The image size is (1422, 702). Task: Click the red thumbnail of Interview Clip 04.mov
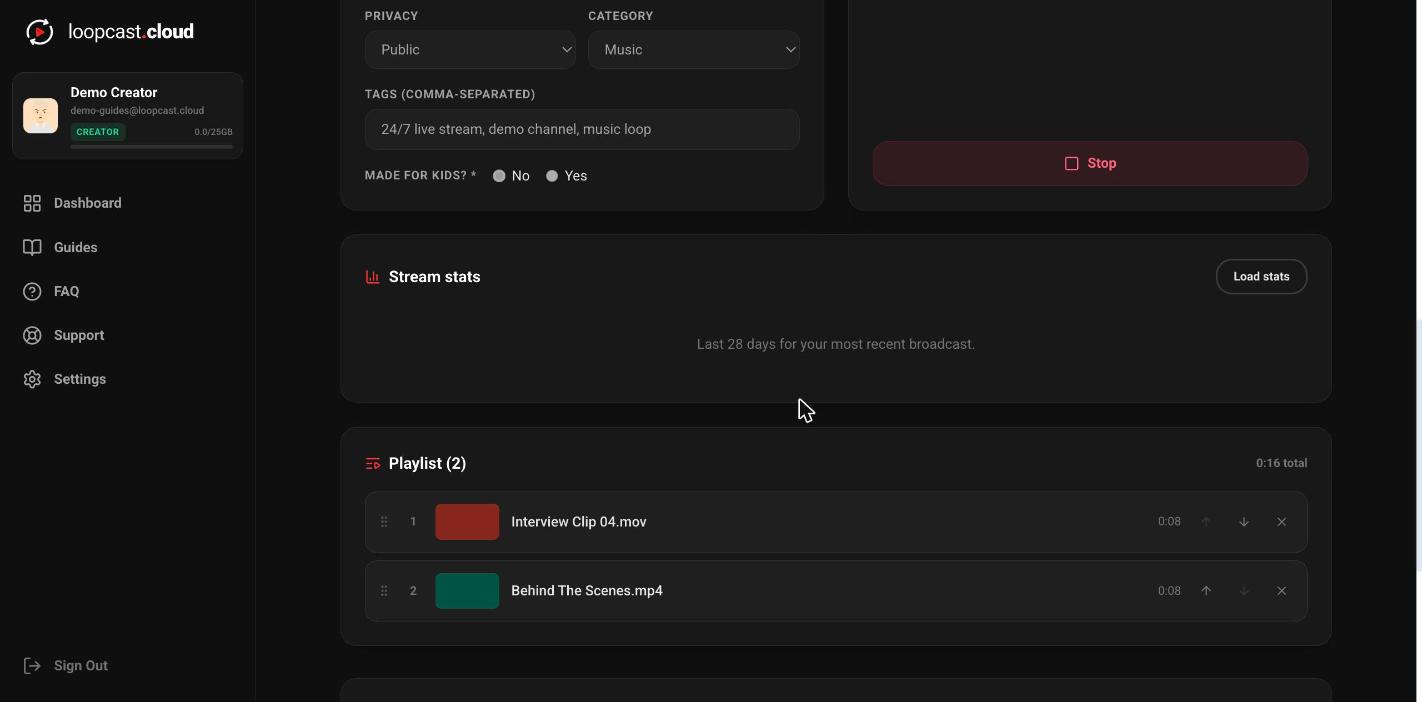pos(467,522)
